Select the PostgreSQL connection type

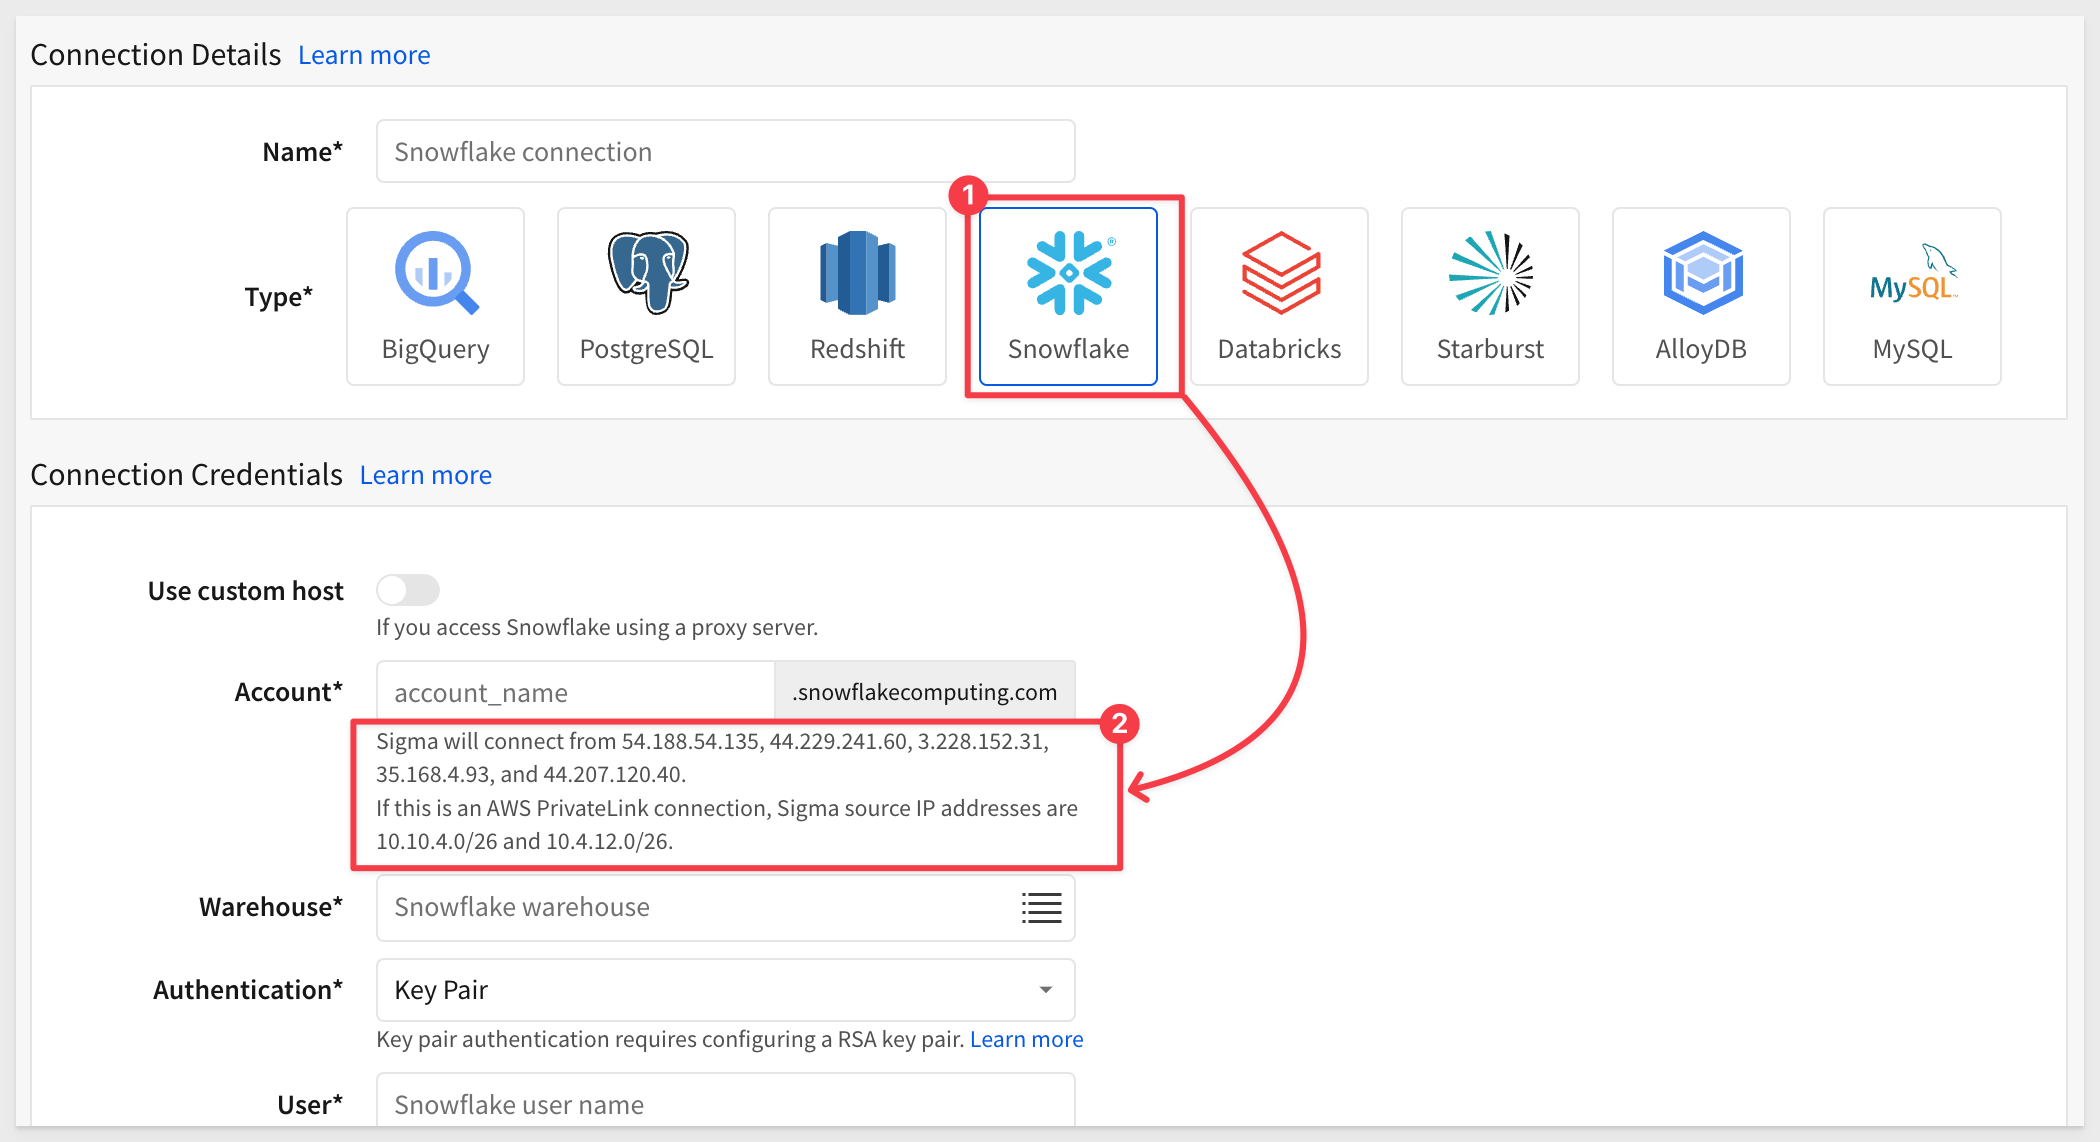(646, 296)
